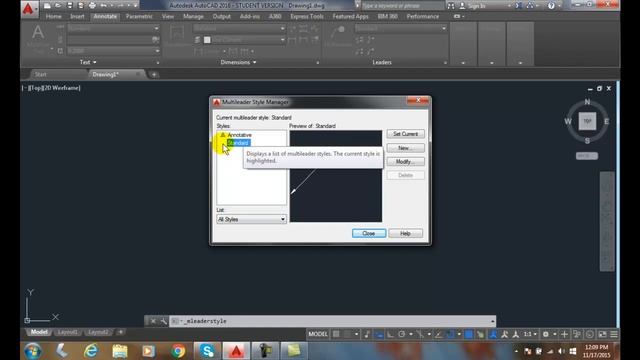Switch to the Express Tools ribbon tab
The height and width of the screenshot is (360, 640).
point(307,17)
